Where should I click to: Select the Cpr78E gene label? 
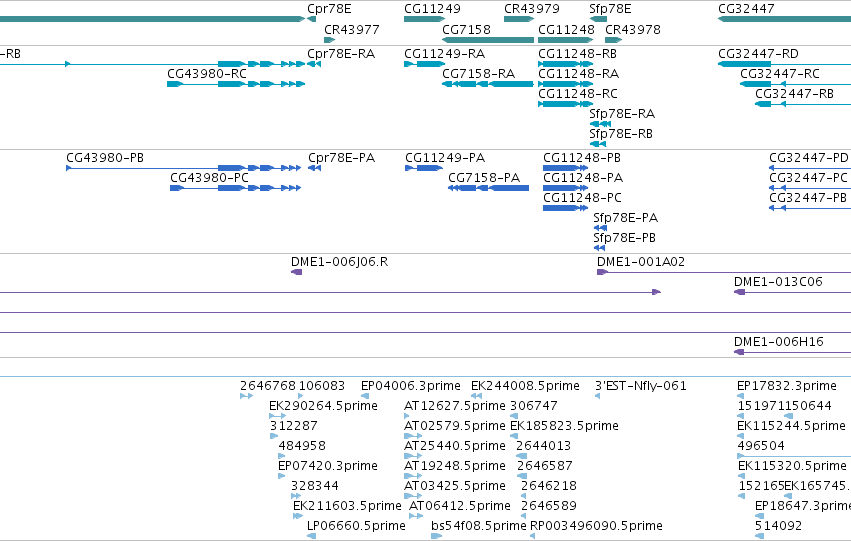click(329, 9)
